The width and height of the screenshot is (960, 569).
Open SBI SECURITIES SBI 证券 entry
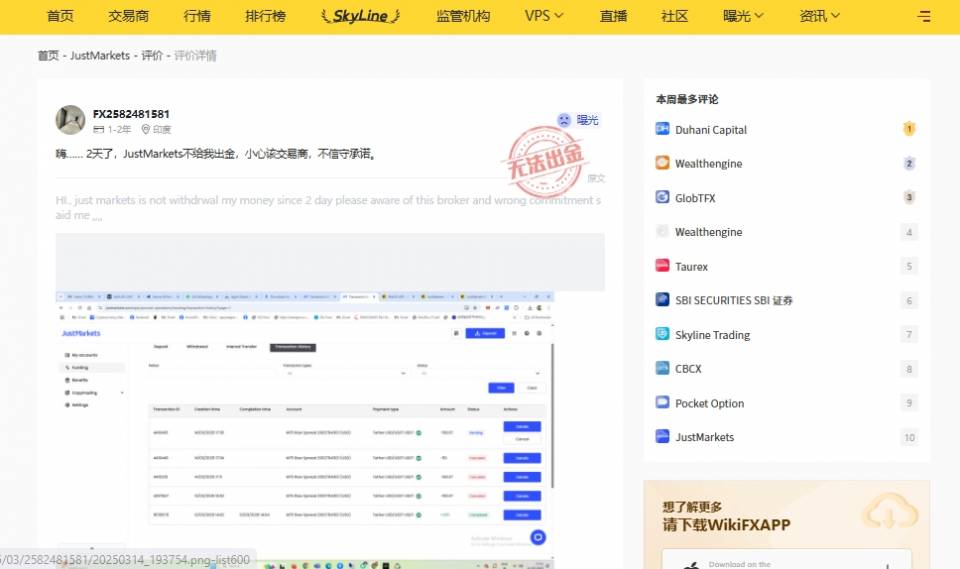733,300
